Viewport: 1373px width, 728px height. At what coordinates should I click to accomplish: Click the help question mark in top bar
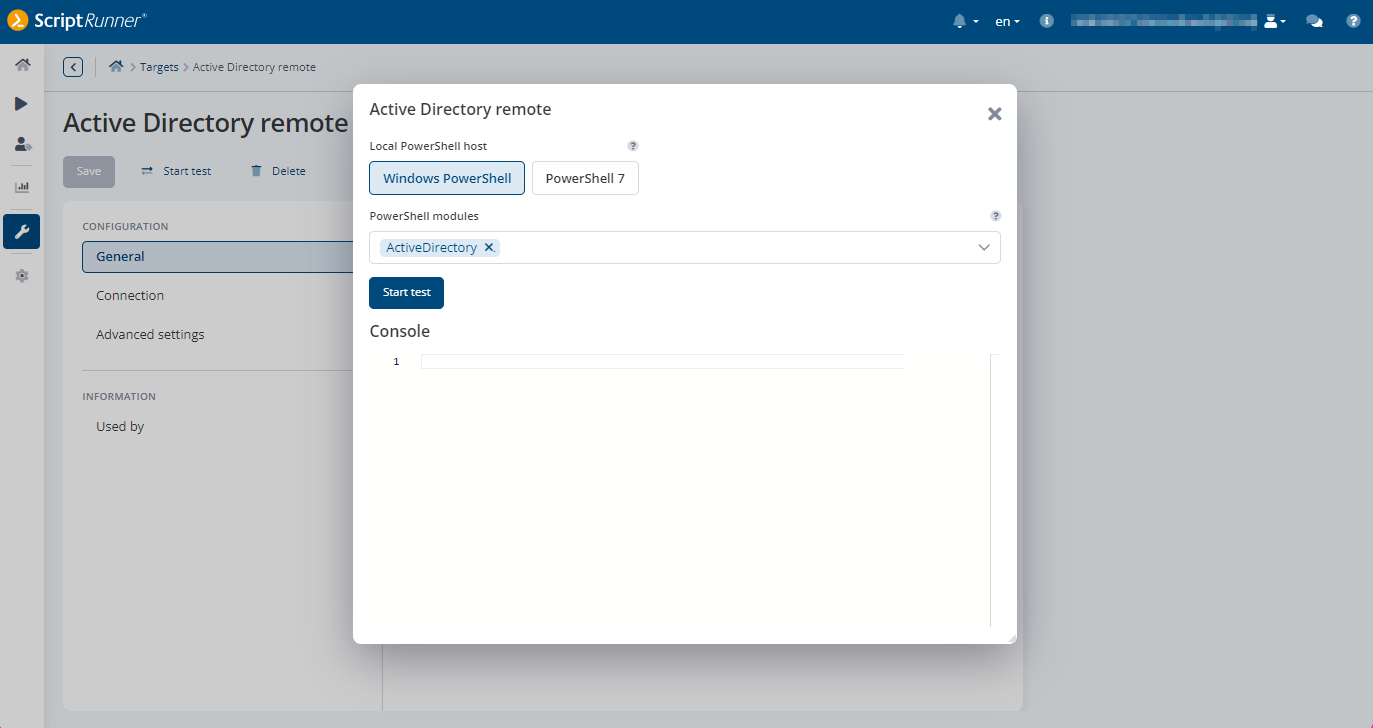tap(1353, 21)
